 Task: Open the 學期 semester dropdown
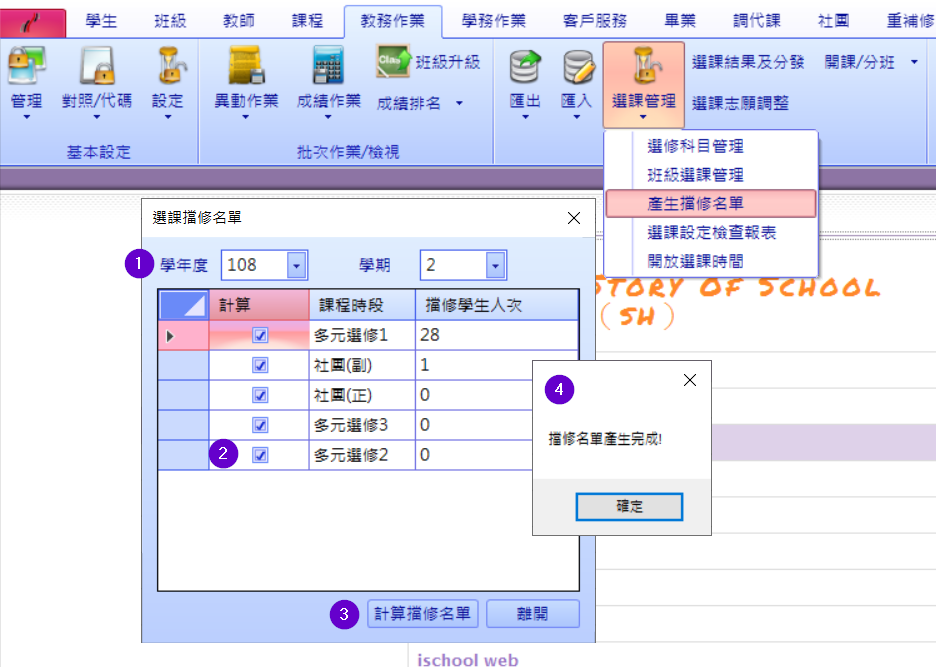495,265
